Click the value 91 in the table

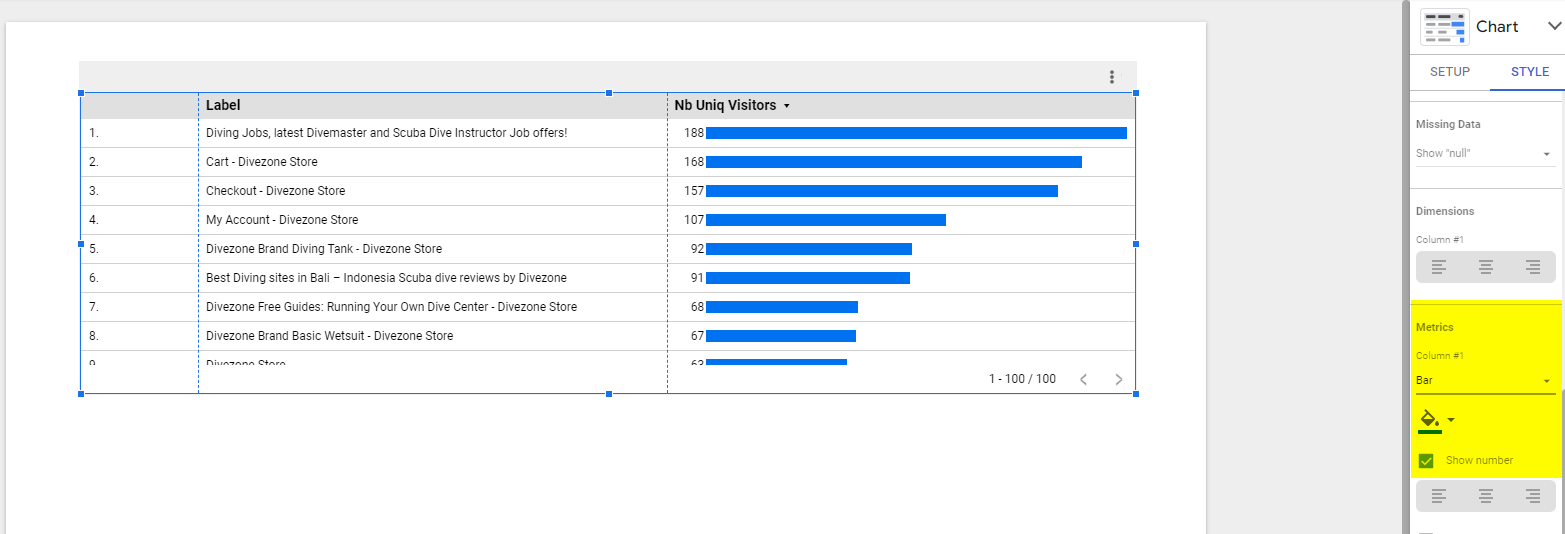697,278
